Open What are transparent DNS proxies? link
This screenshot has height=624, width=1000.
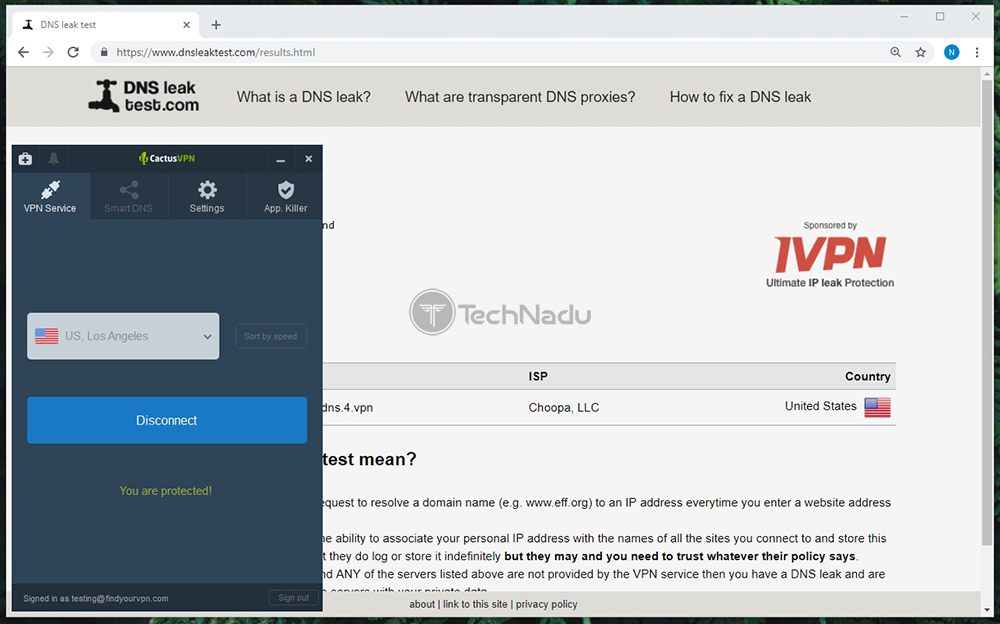pyautogui.click(x=520, y=97)
